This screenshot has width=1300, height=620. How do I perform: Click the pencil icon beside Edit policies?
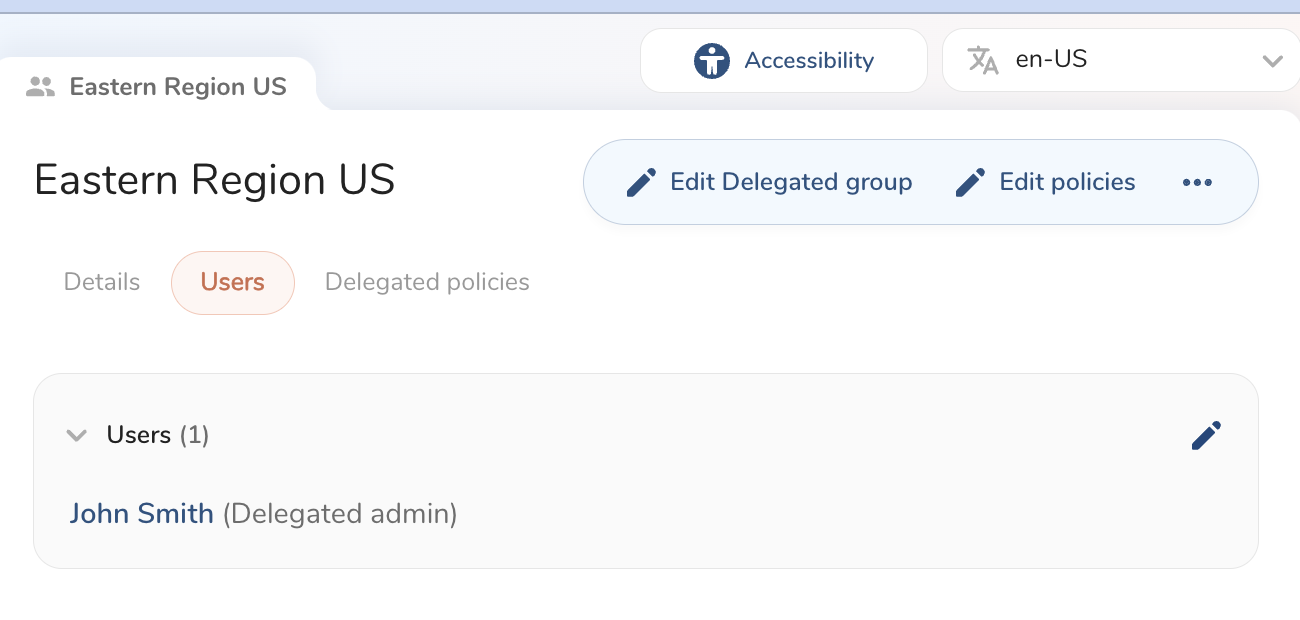tap(970, 182)
